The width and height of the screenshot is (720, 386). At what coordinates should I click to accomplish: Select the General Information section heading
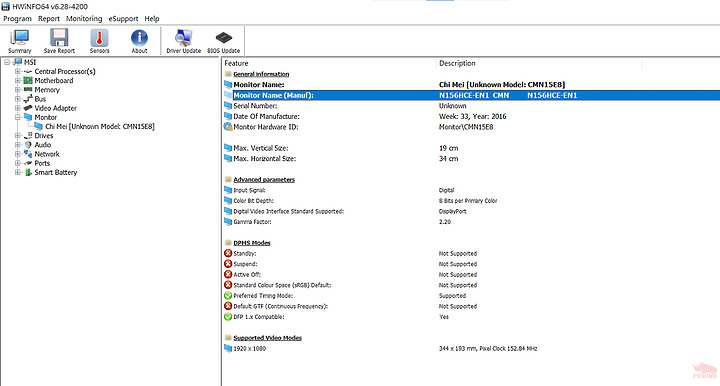(x=261, y=74)
